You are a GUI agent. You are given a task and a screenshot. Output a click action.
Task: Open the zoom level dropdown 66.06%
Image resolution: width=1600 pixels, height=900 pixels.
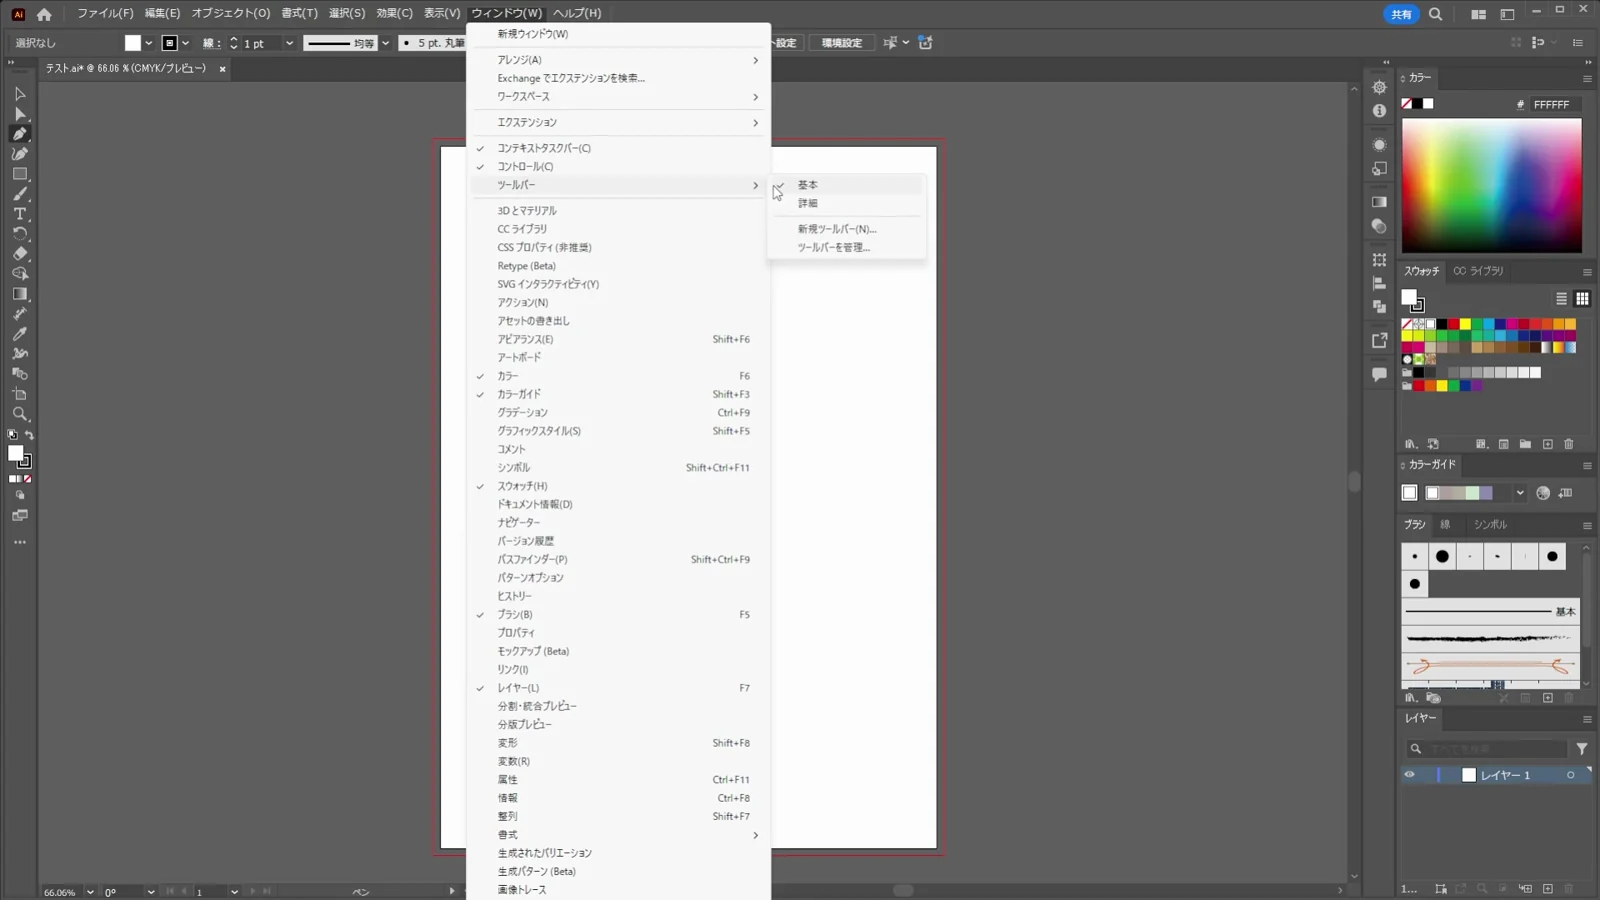90,892
